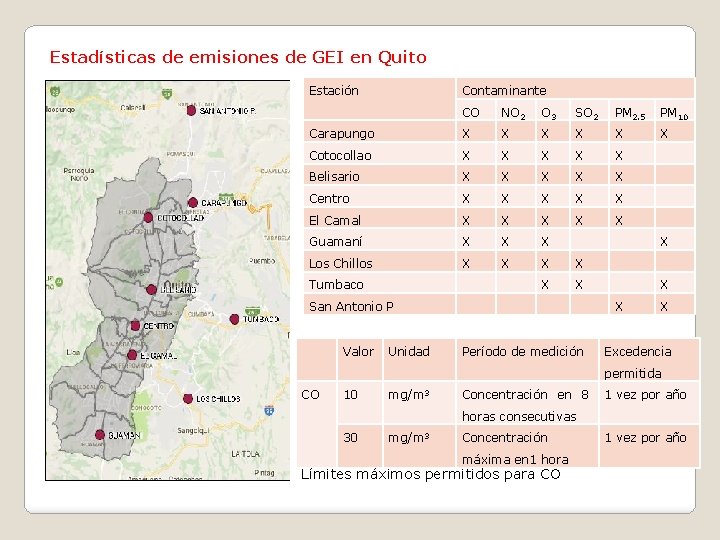This screenshot has width=720, height=540.
Task: Click the X under SO2 in Los Chillos row
Action: click(x=579, y=263)
